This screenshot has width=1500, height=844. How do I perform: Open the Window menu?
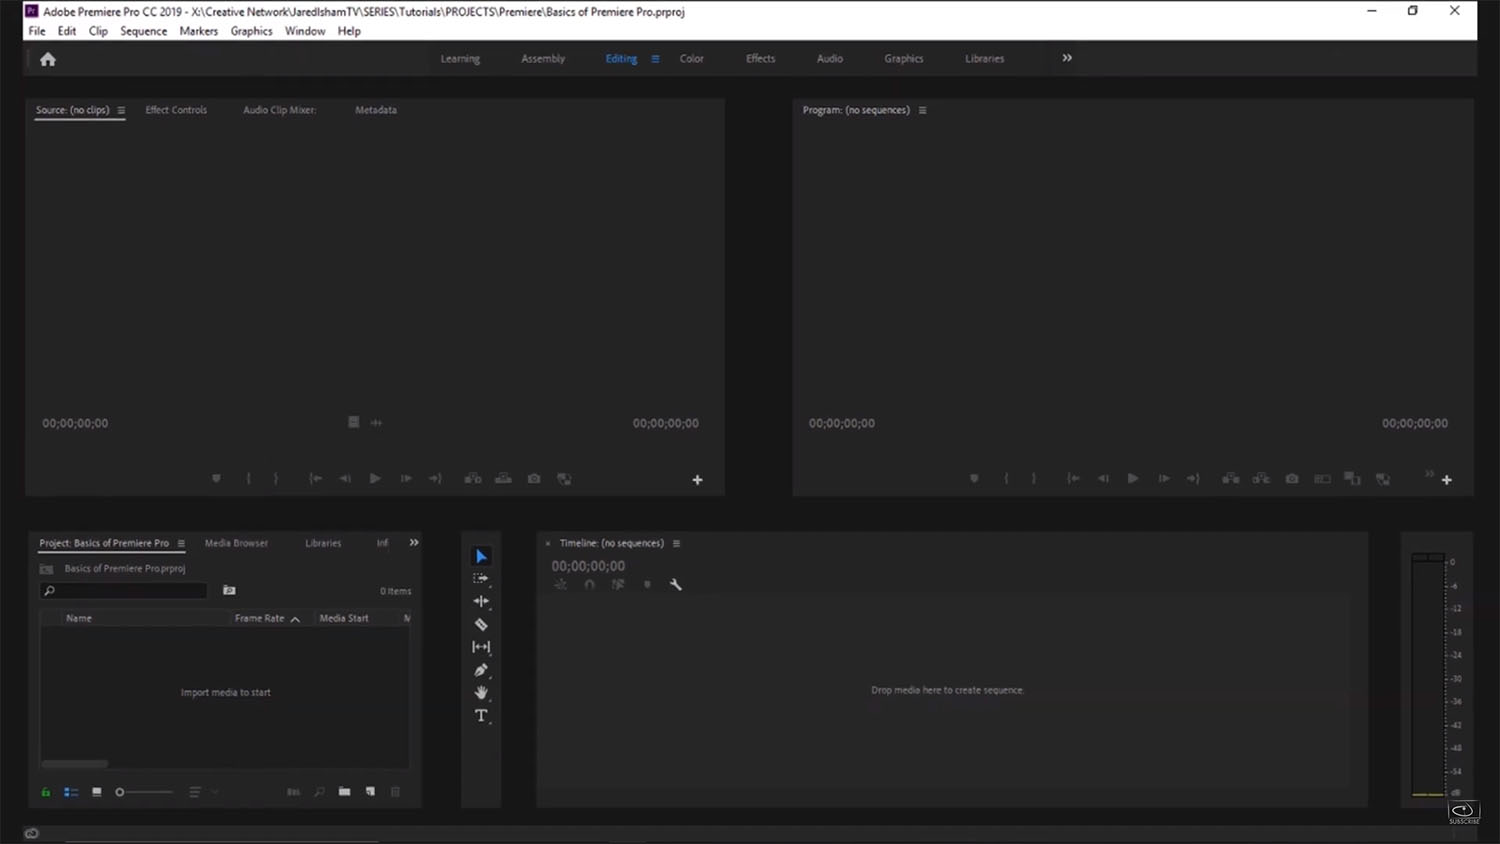pyautogui.click(x=305, y=31)
